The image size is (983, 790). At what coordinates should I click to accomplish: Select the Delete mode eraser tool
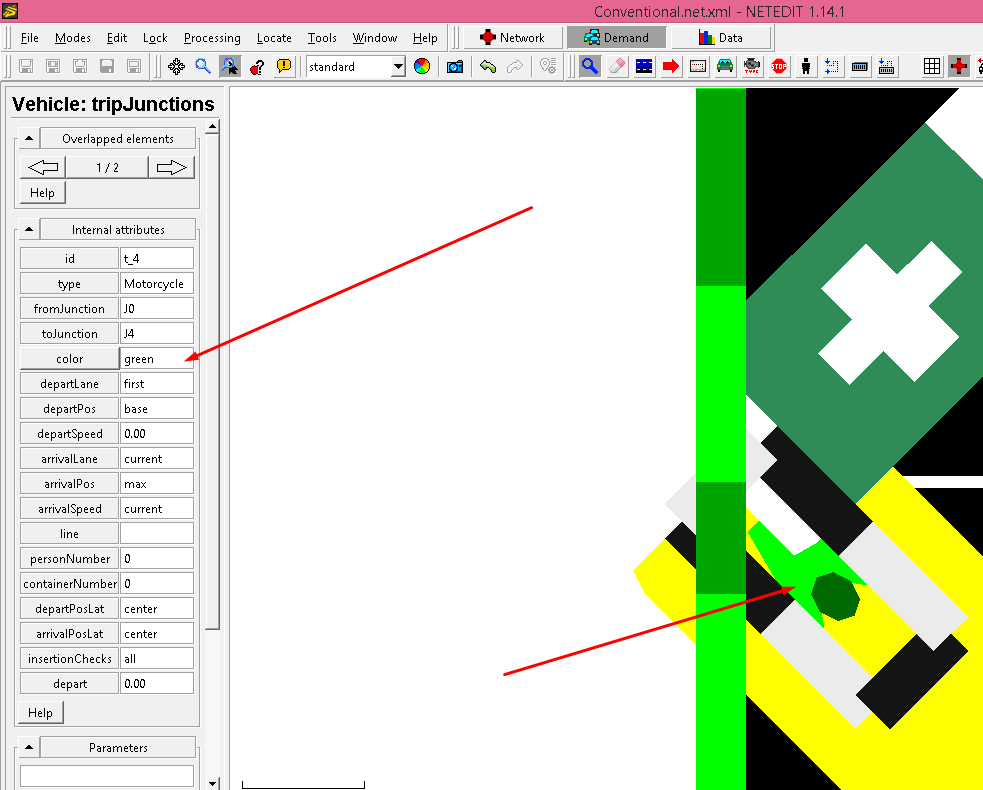617,66
